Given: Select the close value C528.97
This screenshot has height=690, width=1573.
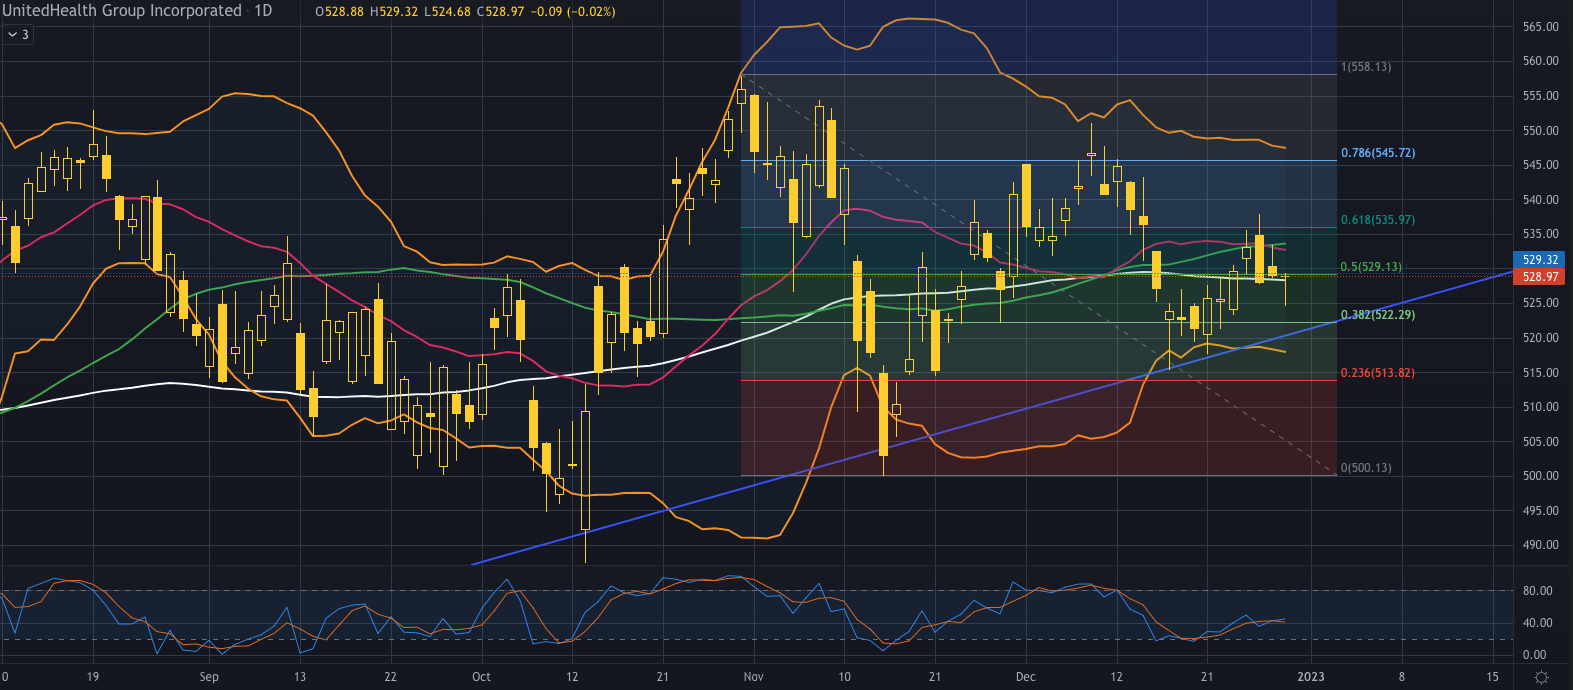Looking at the screenshot, I should (501, 12).
